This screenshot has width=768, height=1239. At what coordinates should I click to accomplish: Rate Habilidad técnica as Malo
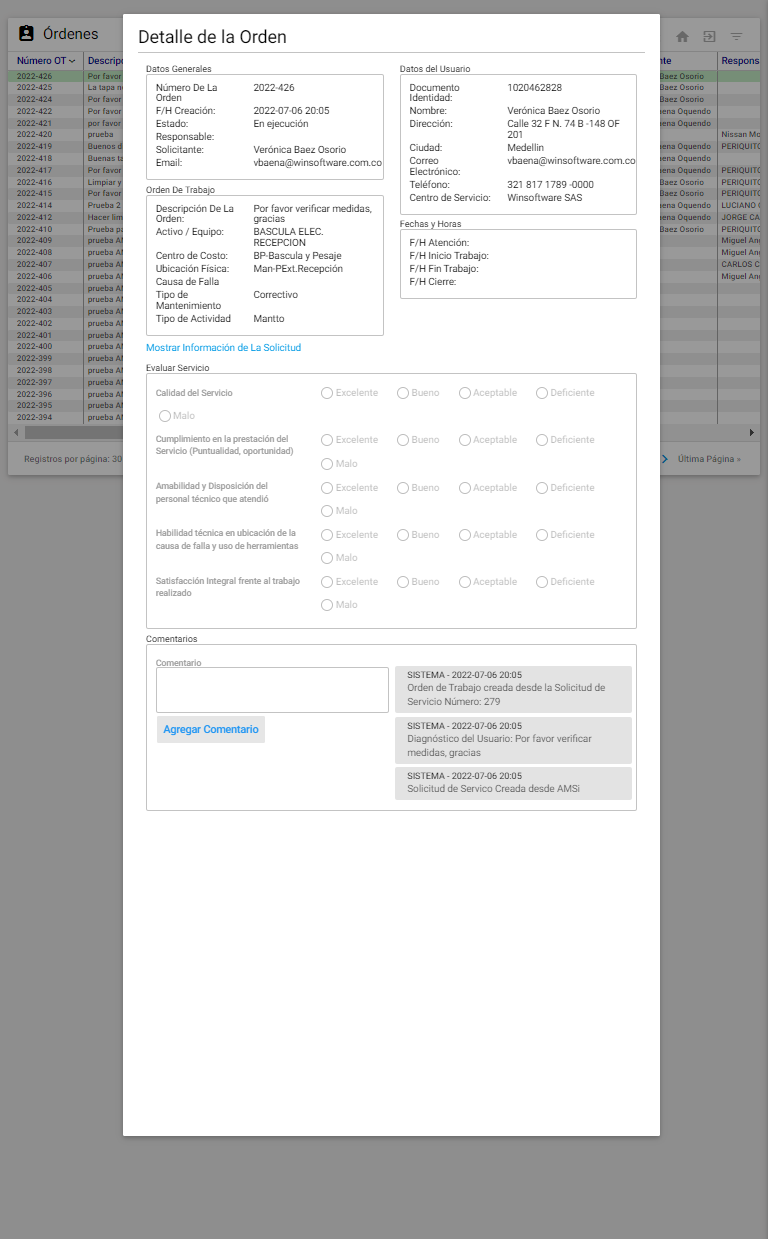click(x=327, y=558)
